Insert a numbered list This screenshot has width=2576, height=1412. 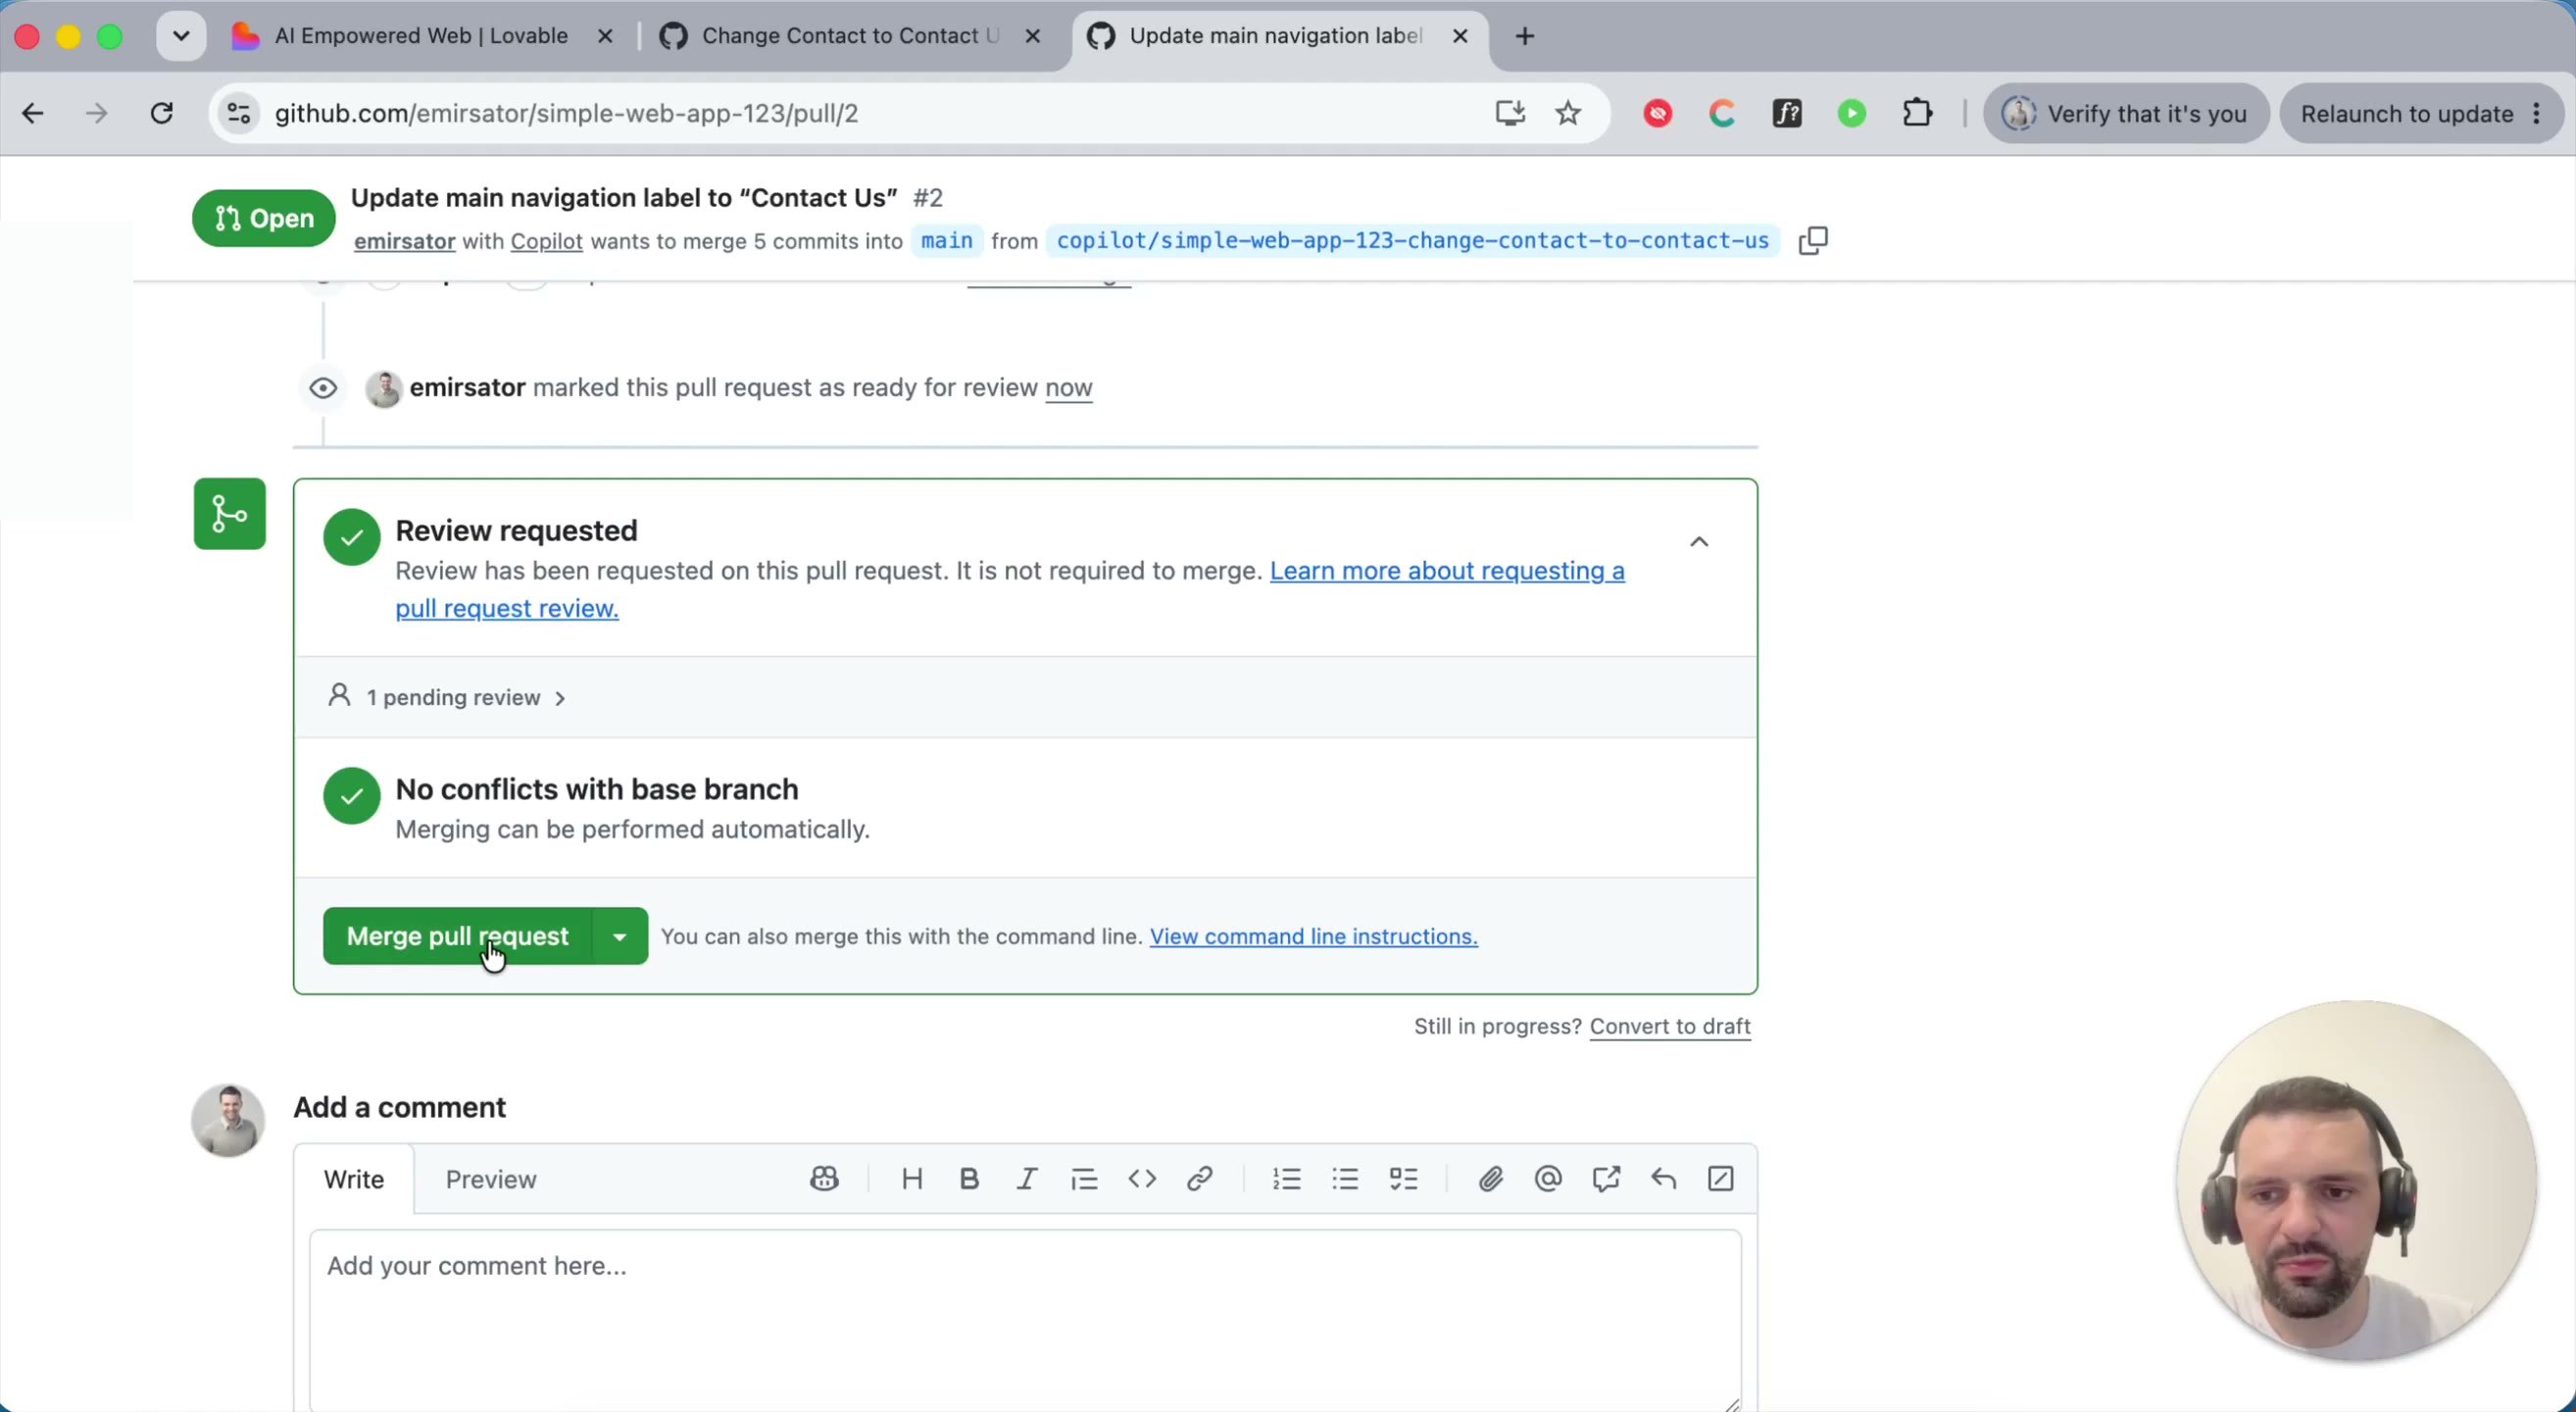(x=1287, y=1179)
